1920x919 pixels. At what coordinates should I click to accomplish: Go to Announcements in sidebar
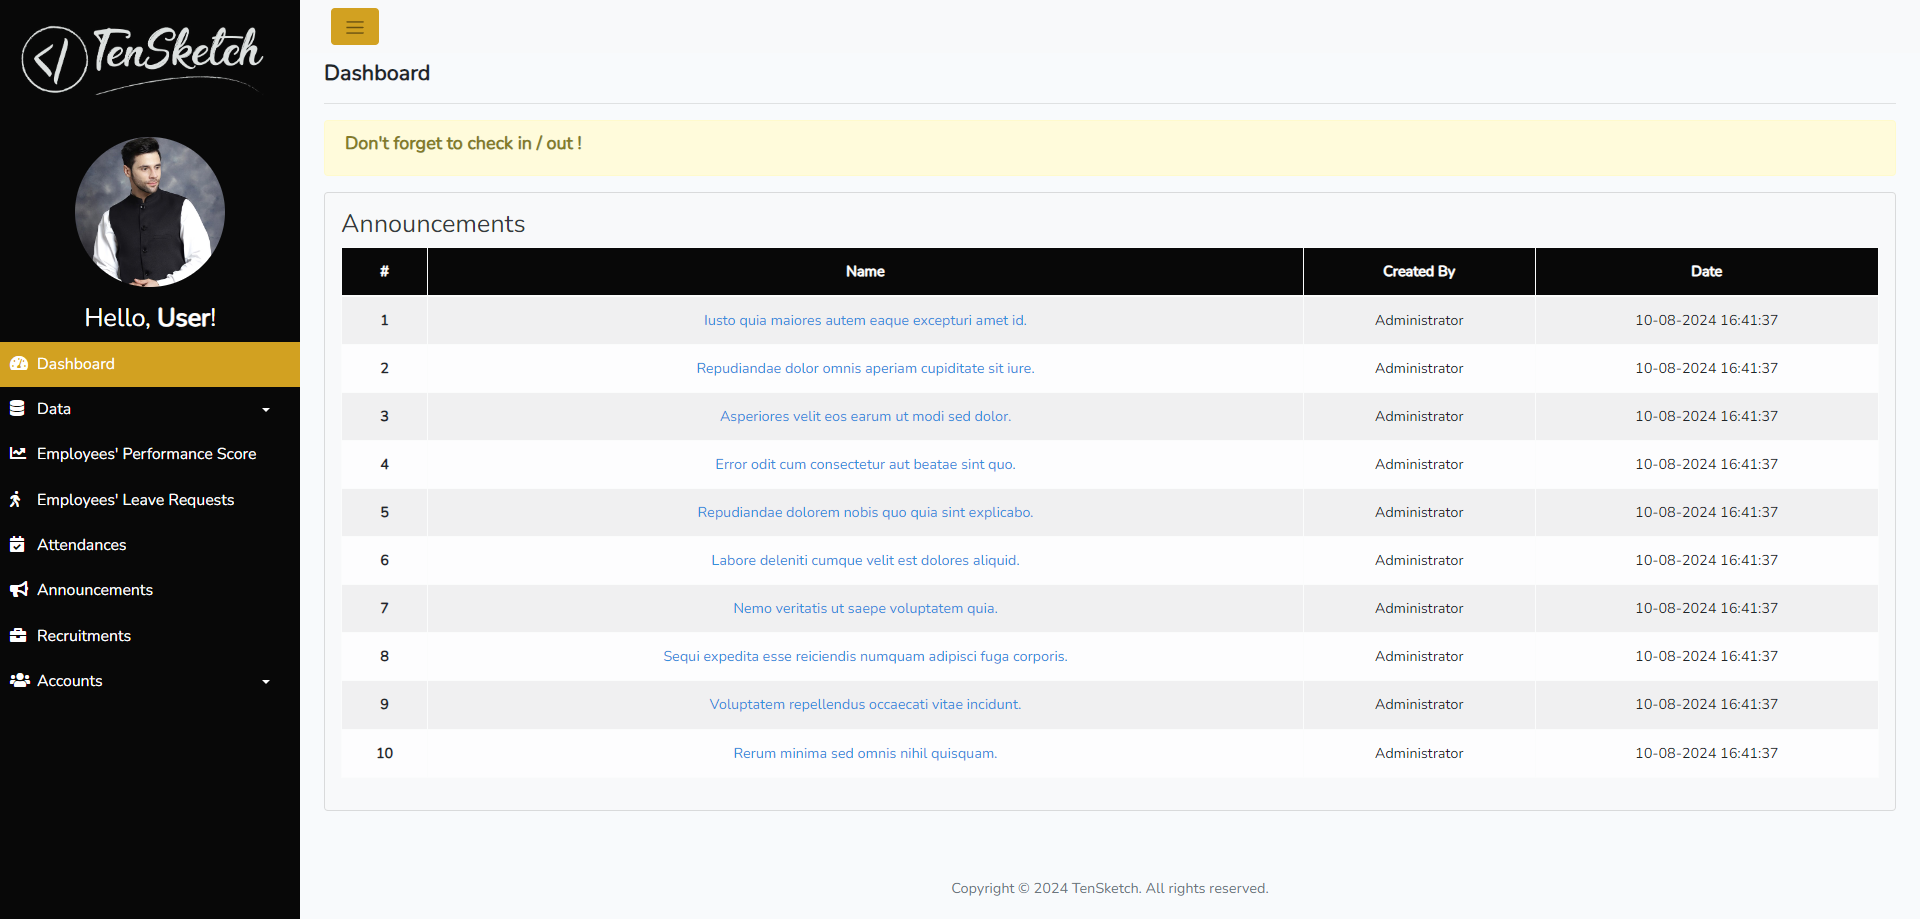pyautogui.click(x=150, y=590)
